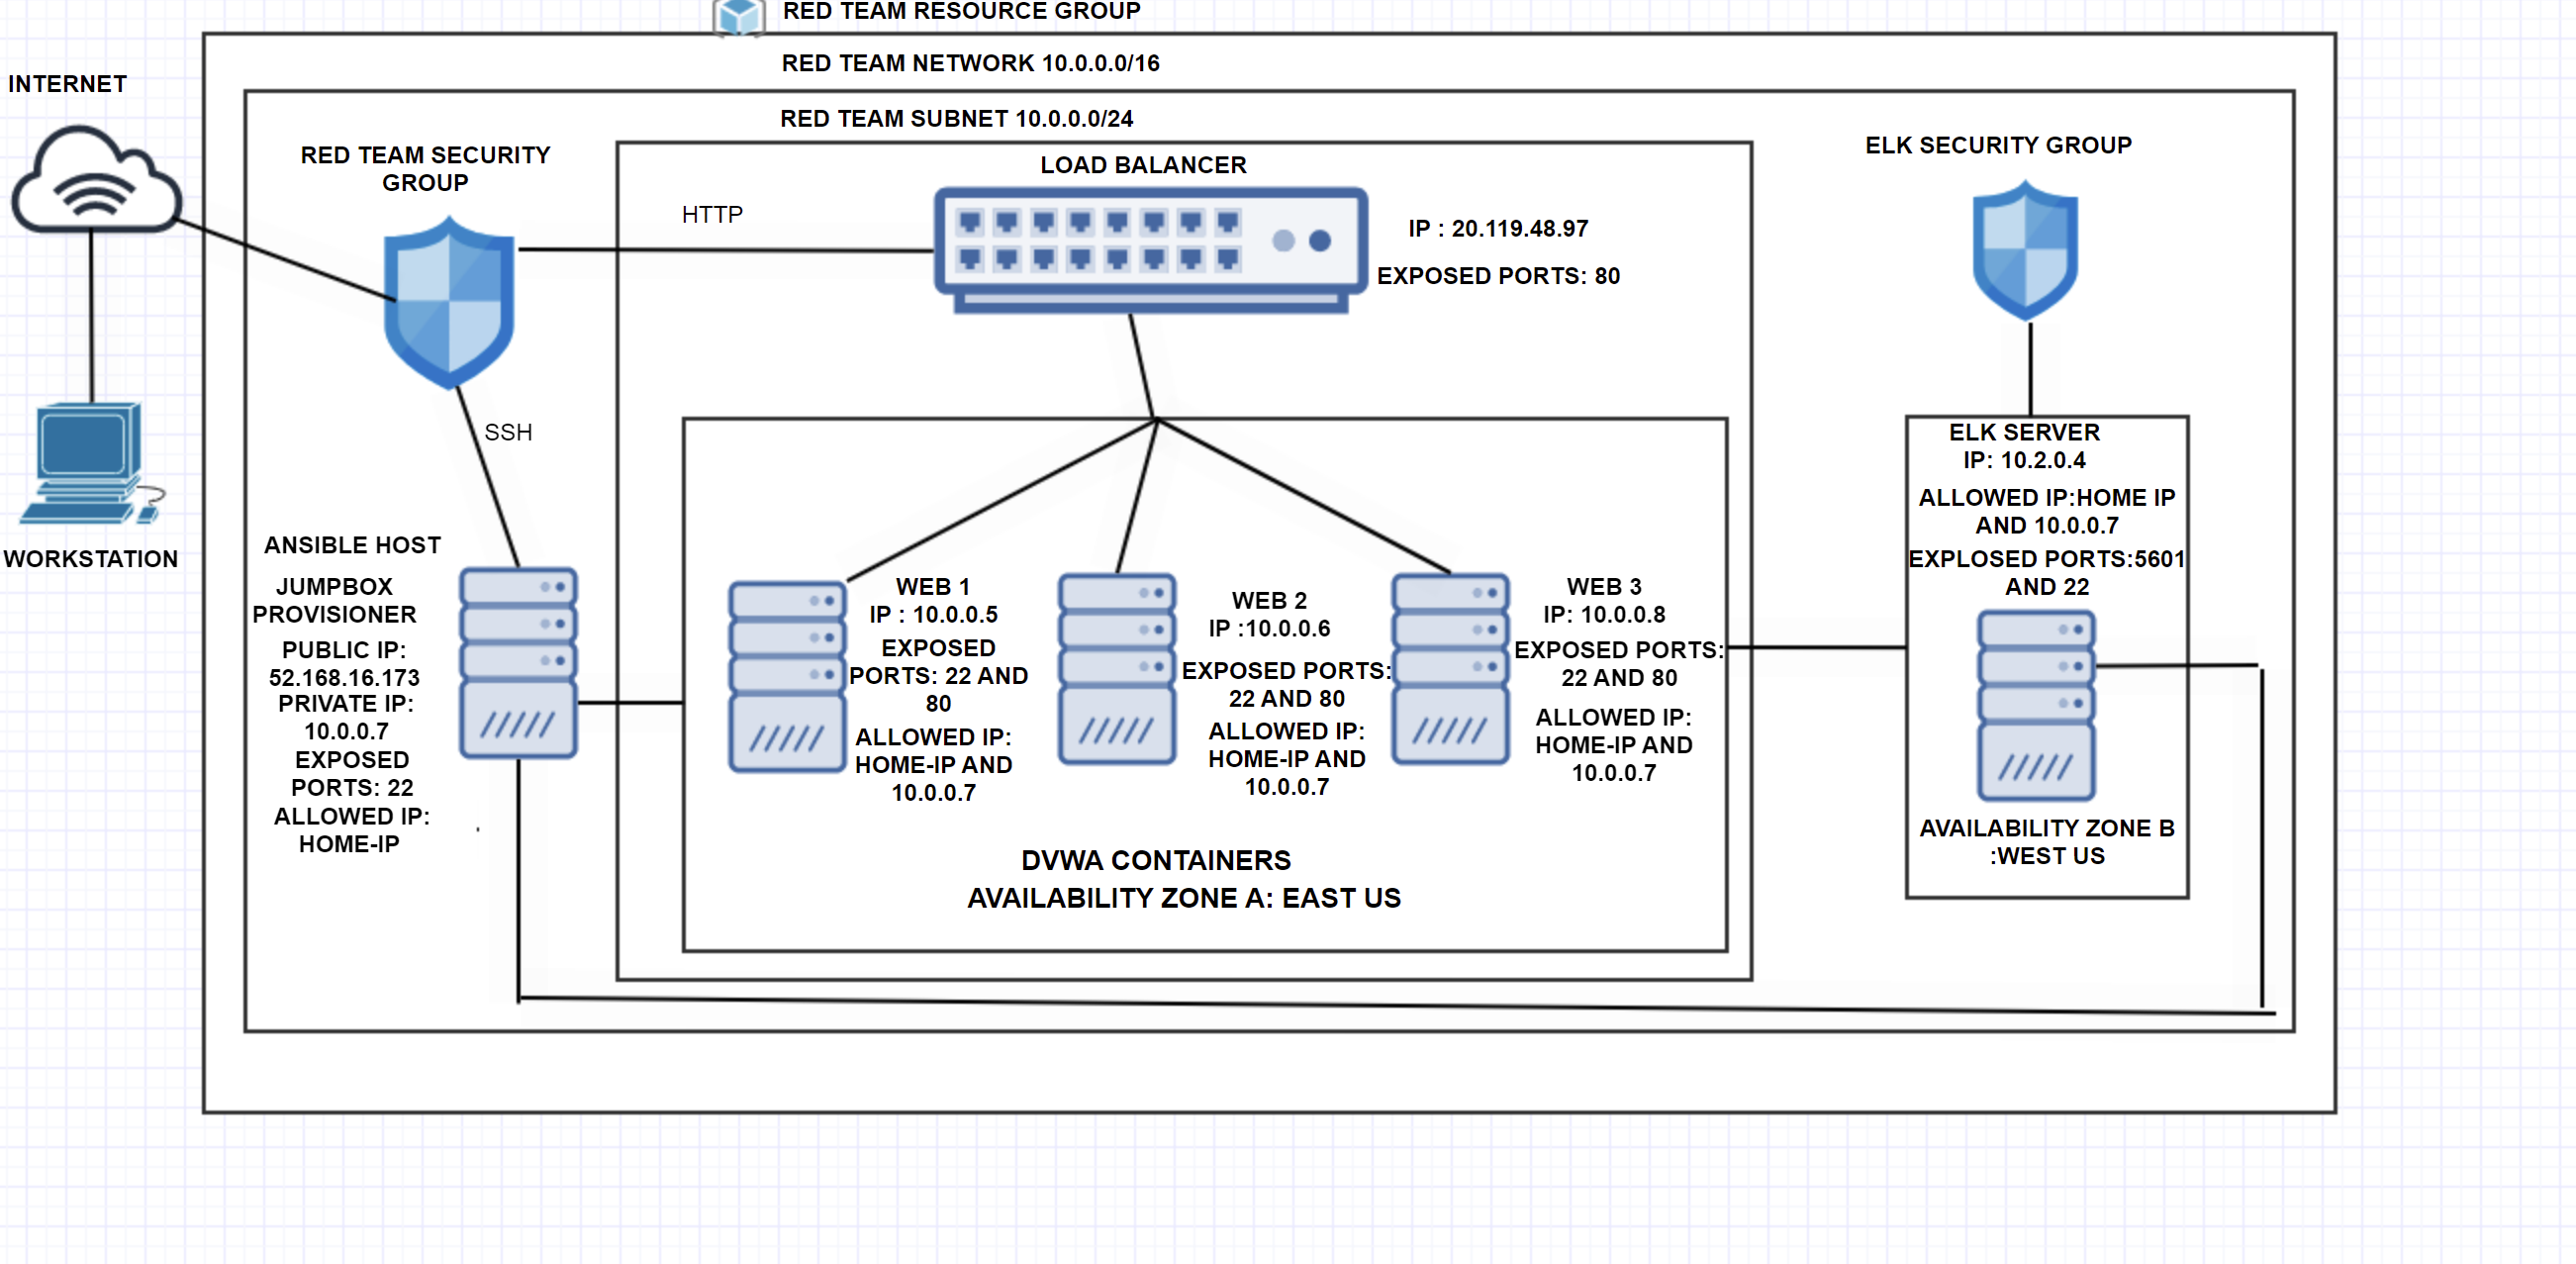Click the 'WORKSTATION' label

point(90,559)
